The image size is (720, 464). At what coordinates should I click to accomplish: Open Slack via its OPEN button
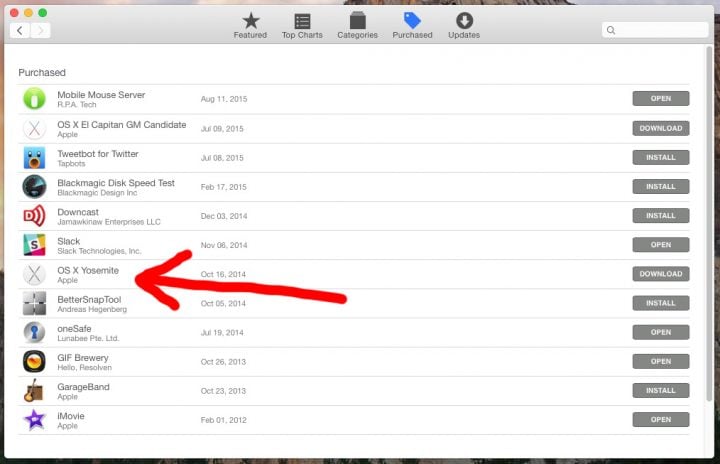click(661, 245)
